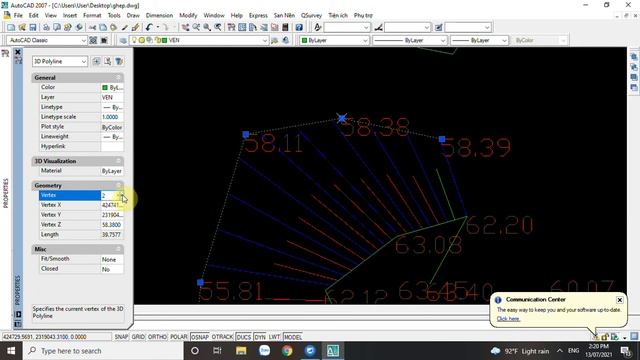Viewport: 640px width, 360px height.
Task: Toggle LWT lineweight display in status bar
Action: point(274,337)
